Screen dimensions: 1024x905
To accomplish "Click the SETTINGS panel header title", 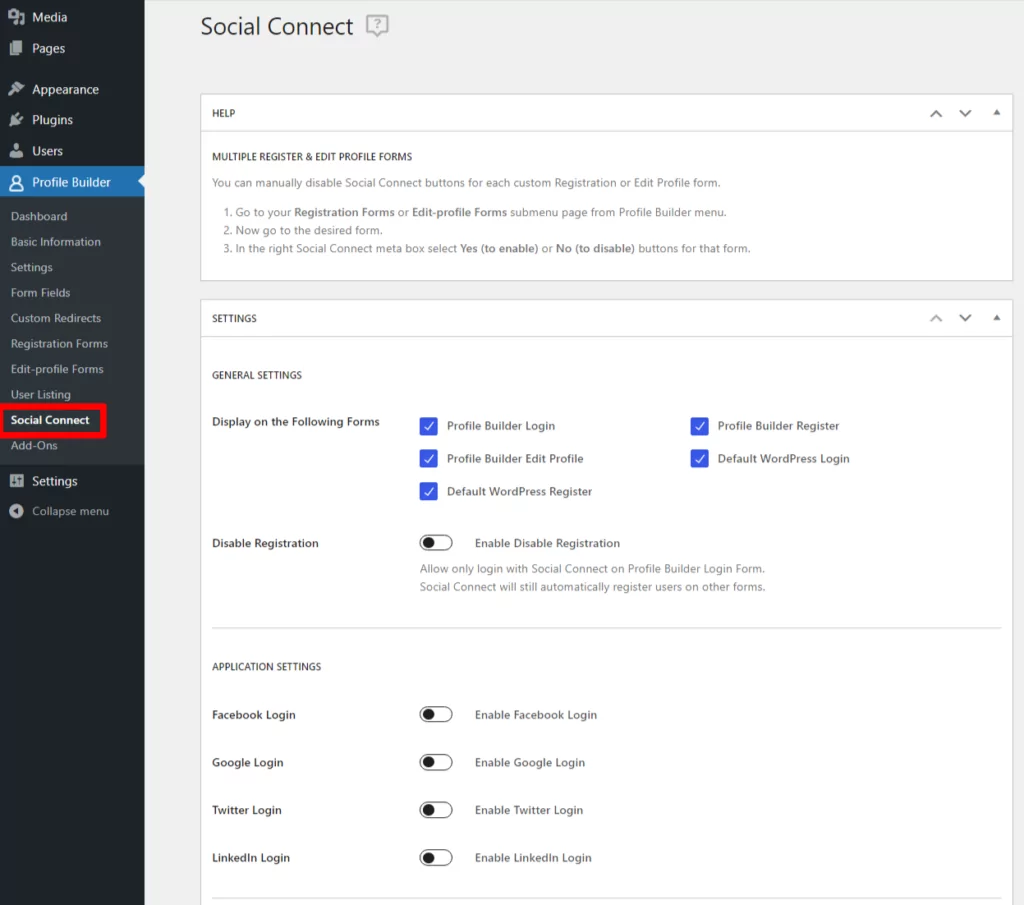I will (234, 318).
